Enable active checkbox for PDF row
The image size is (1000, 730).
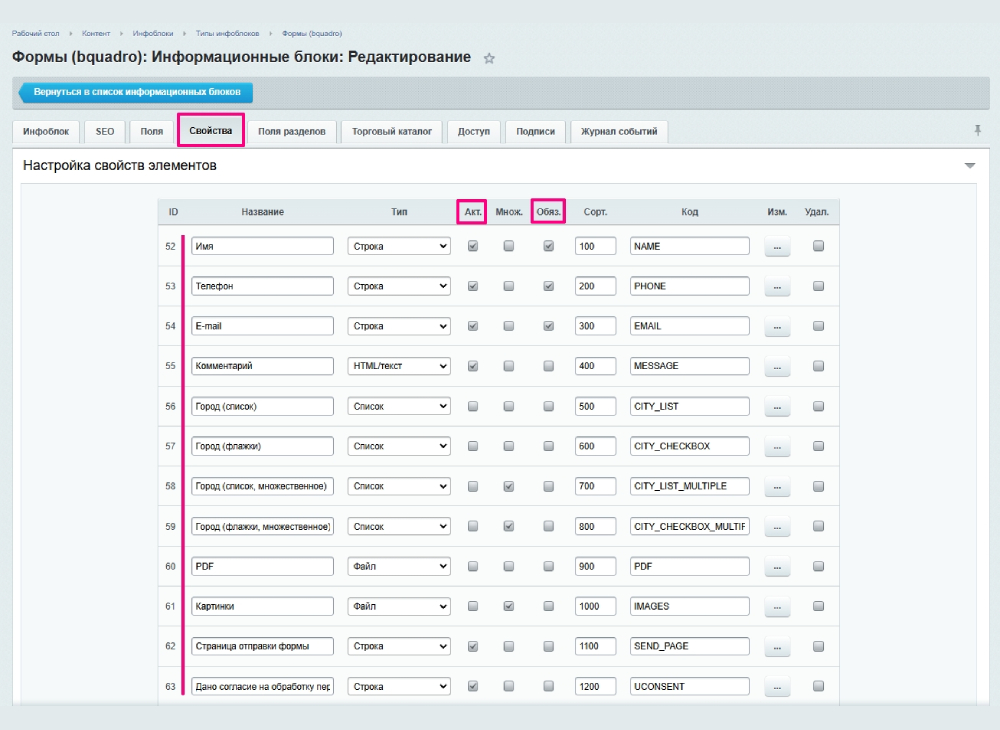tap(473, 566)
